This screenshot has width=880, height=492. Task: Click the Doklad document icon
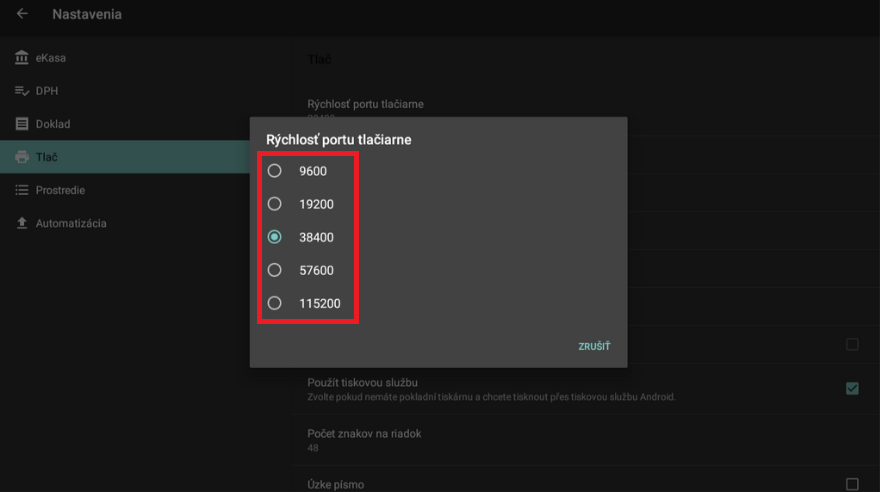coord(22,124)
